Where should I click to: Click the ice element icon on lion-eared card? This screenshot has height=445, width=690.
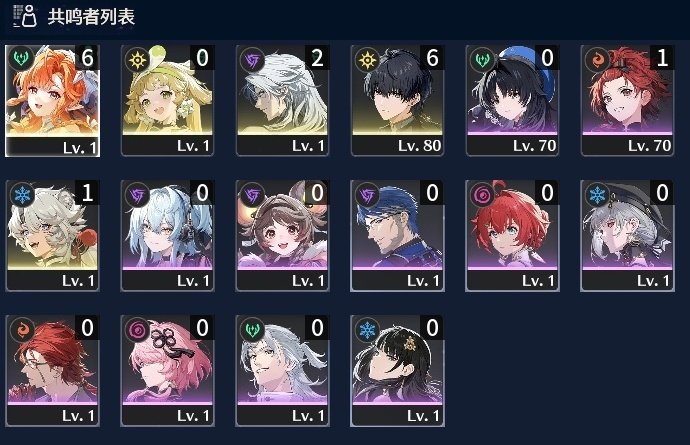pyautogui.click(x=22, y=194)
